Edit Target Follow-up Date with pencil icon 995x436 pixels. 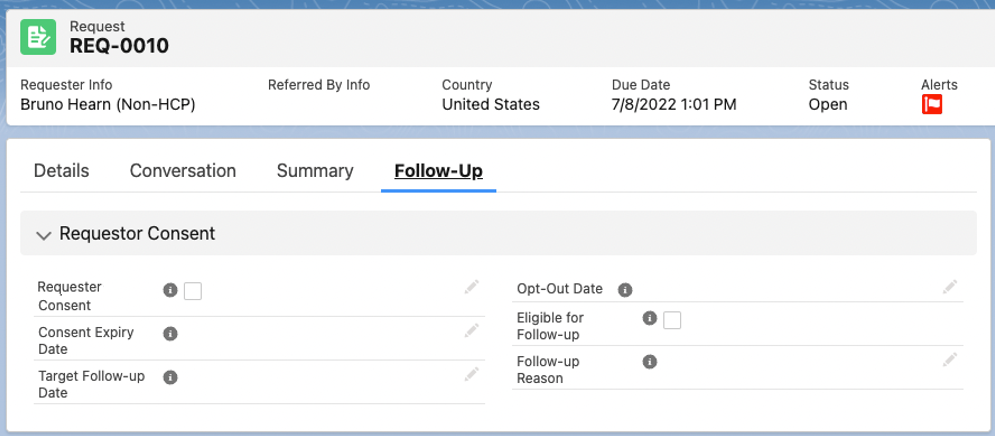click(x=472, y=375)
